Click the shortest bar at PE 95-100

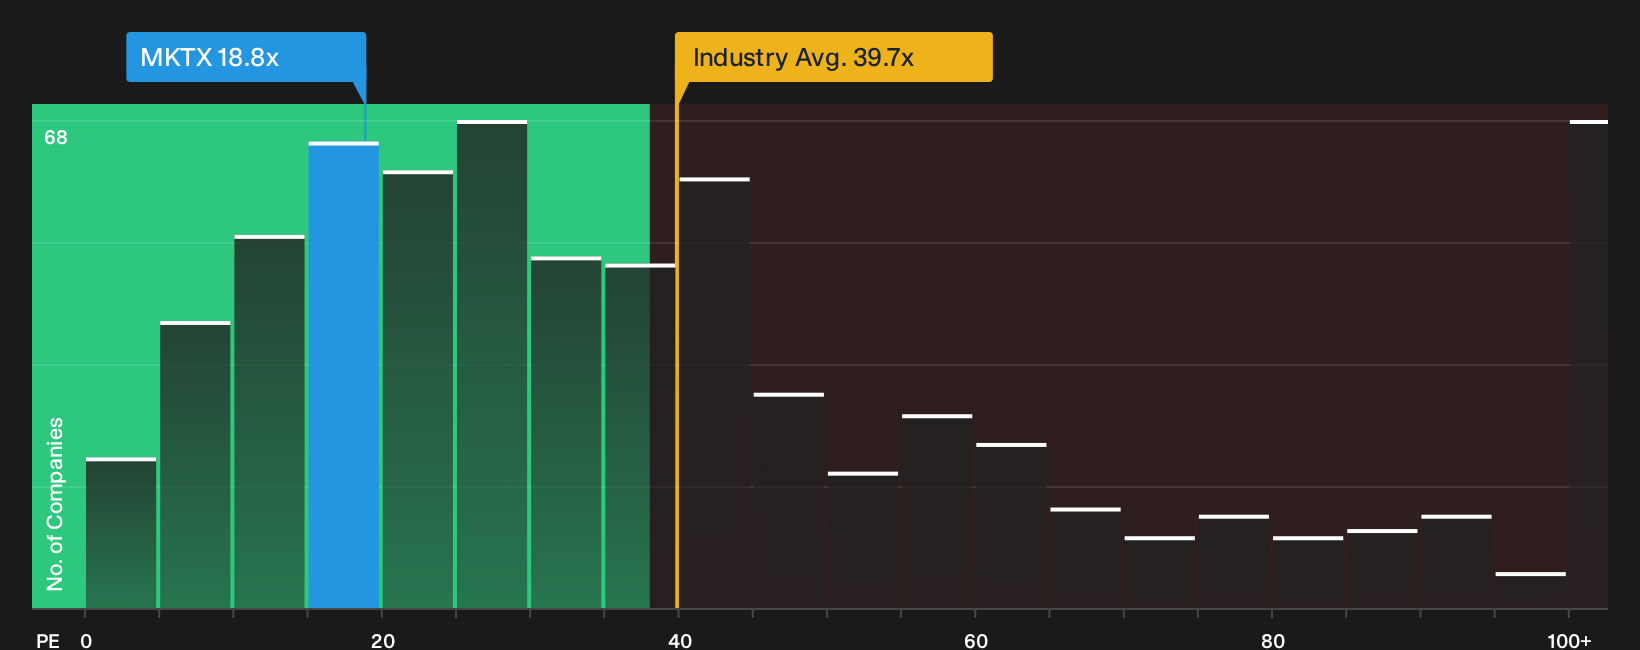1531,590
